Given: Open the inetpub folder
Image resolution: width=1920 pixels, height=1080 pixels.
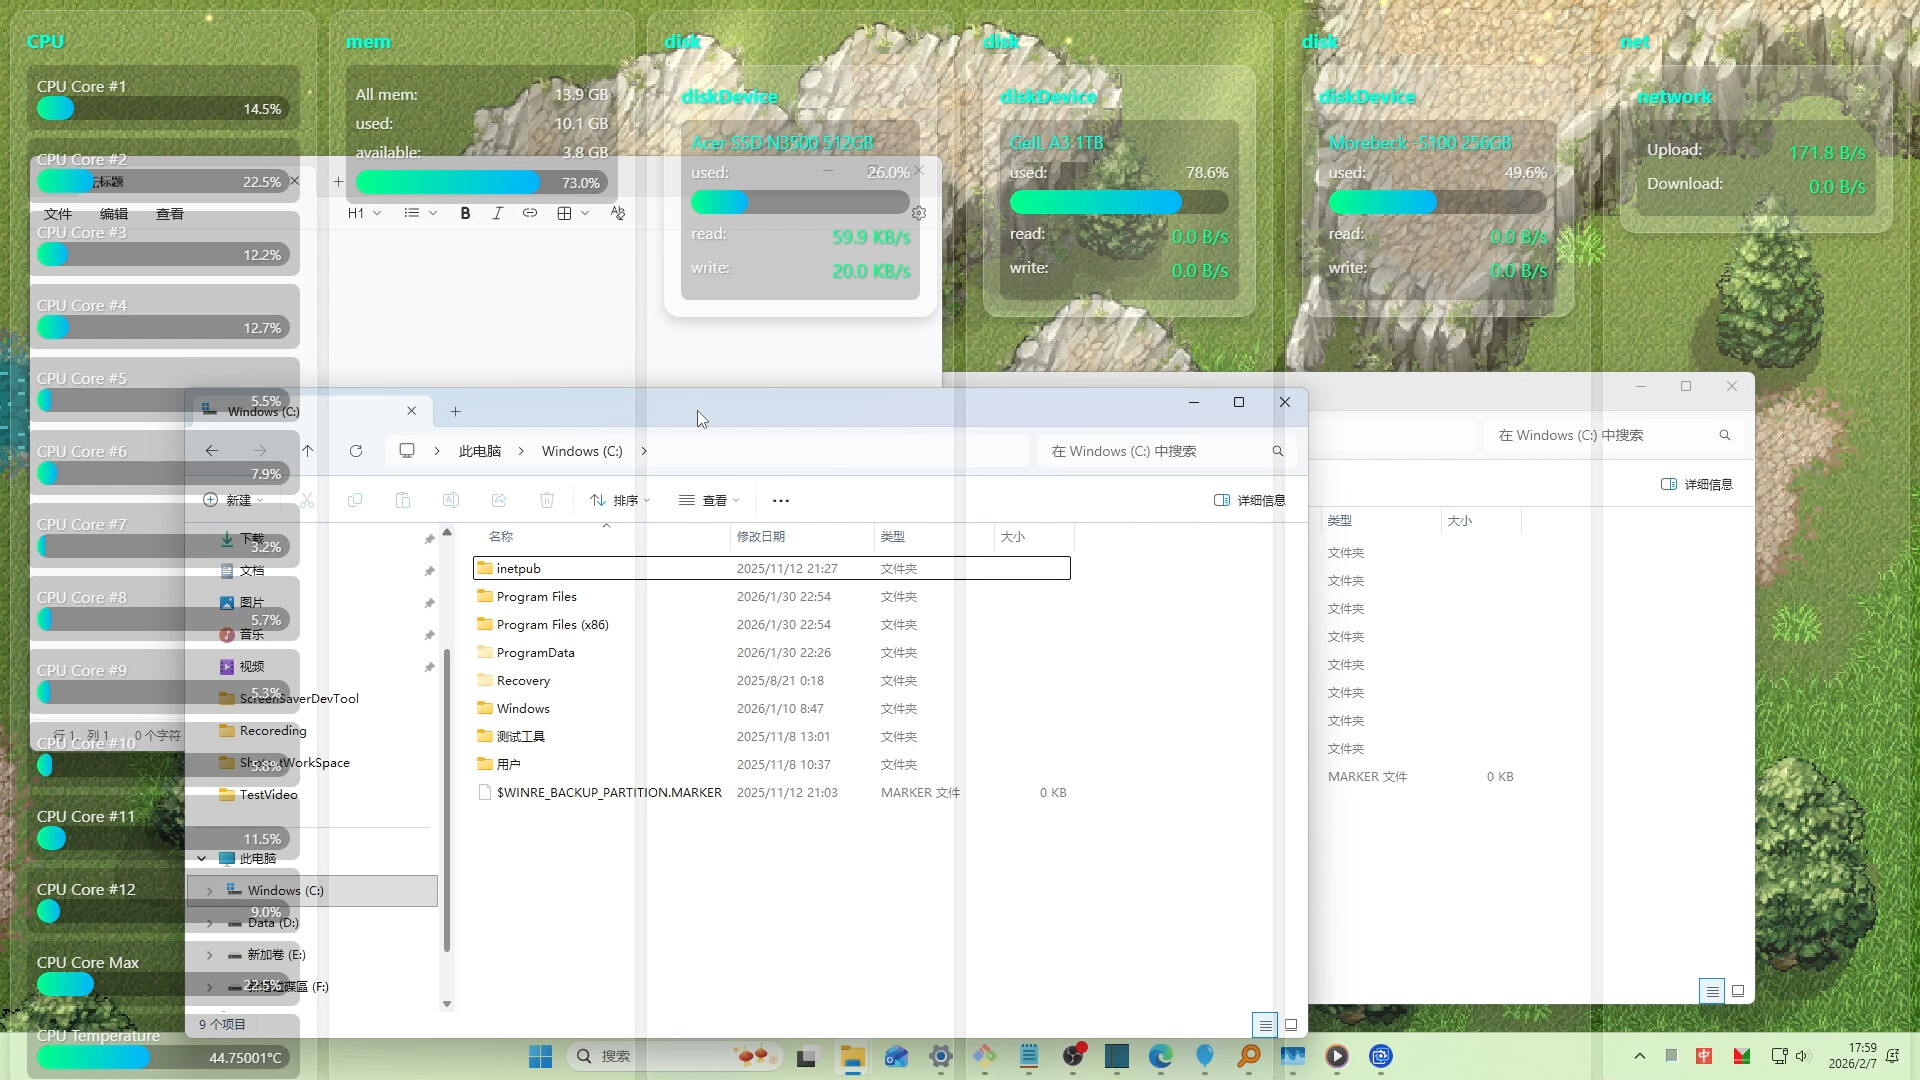Looking at the screenshot, I should pyautogui.click(x=518, y=568).
